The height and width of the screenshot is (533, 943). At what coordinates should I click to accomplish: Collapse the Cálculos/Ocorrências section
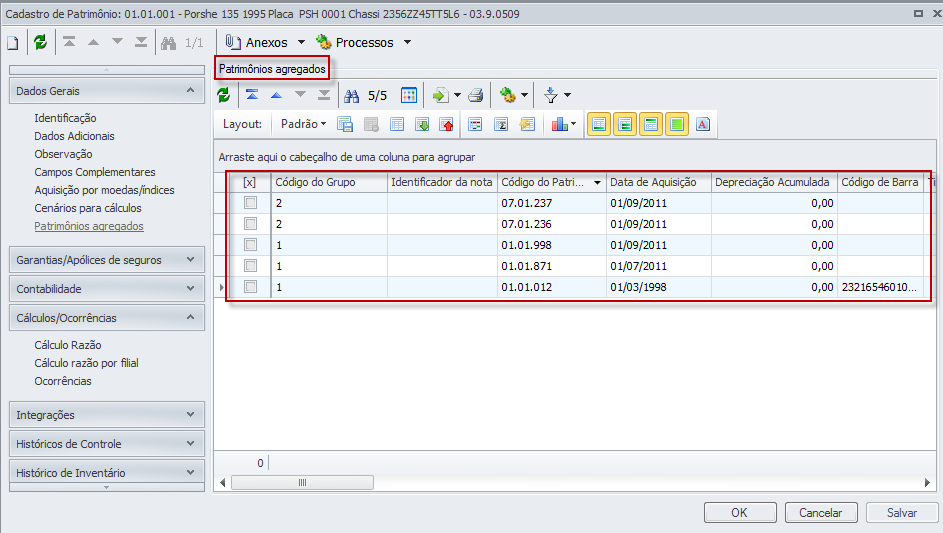tap(191, 318)
